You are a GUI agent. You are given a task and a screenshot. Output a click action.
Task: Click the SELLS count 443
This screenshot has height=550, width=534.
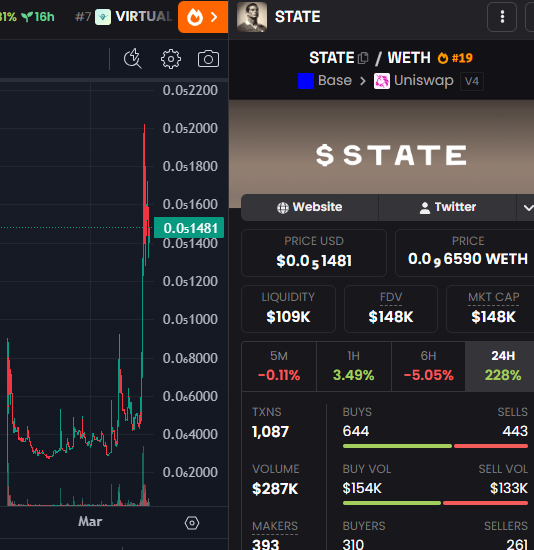515,431
